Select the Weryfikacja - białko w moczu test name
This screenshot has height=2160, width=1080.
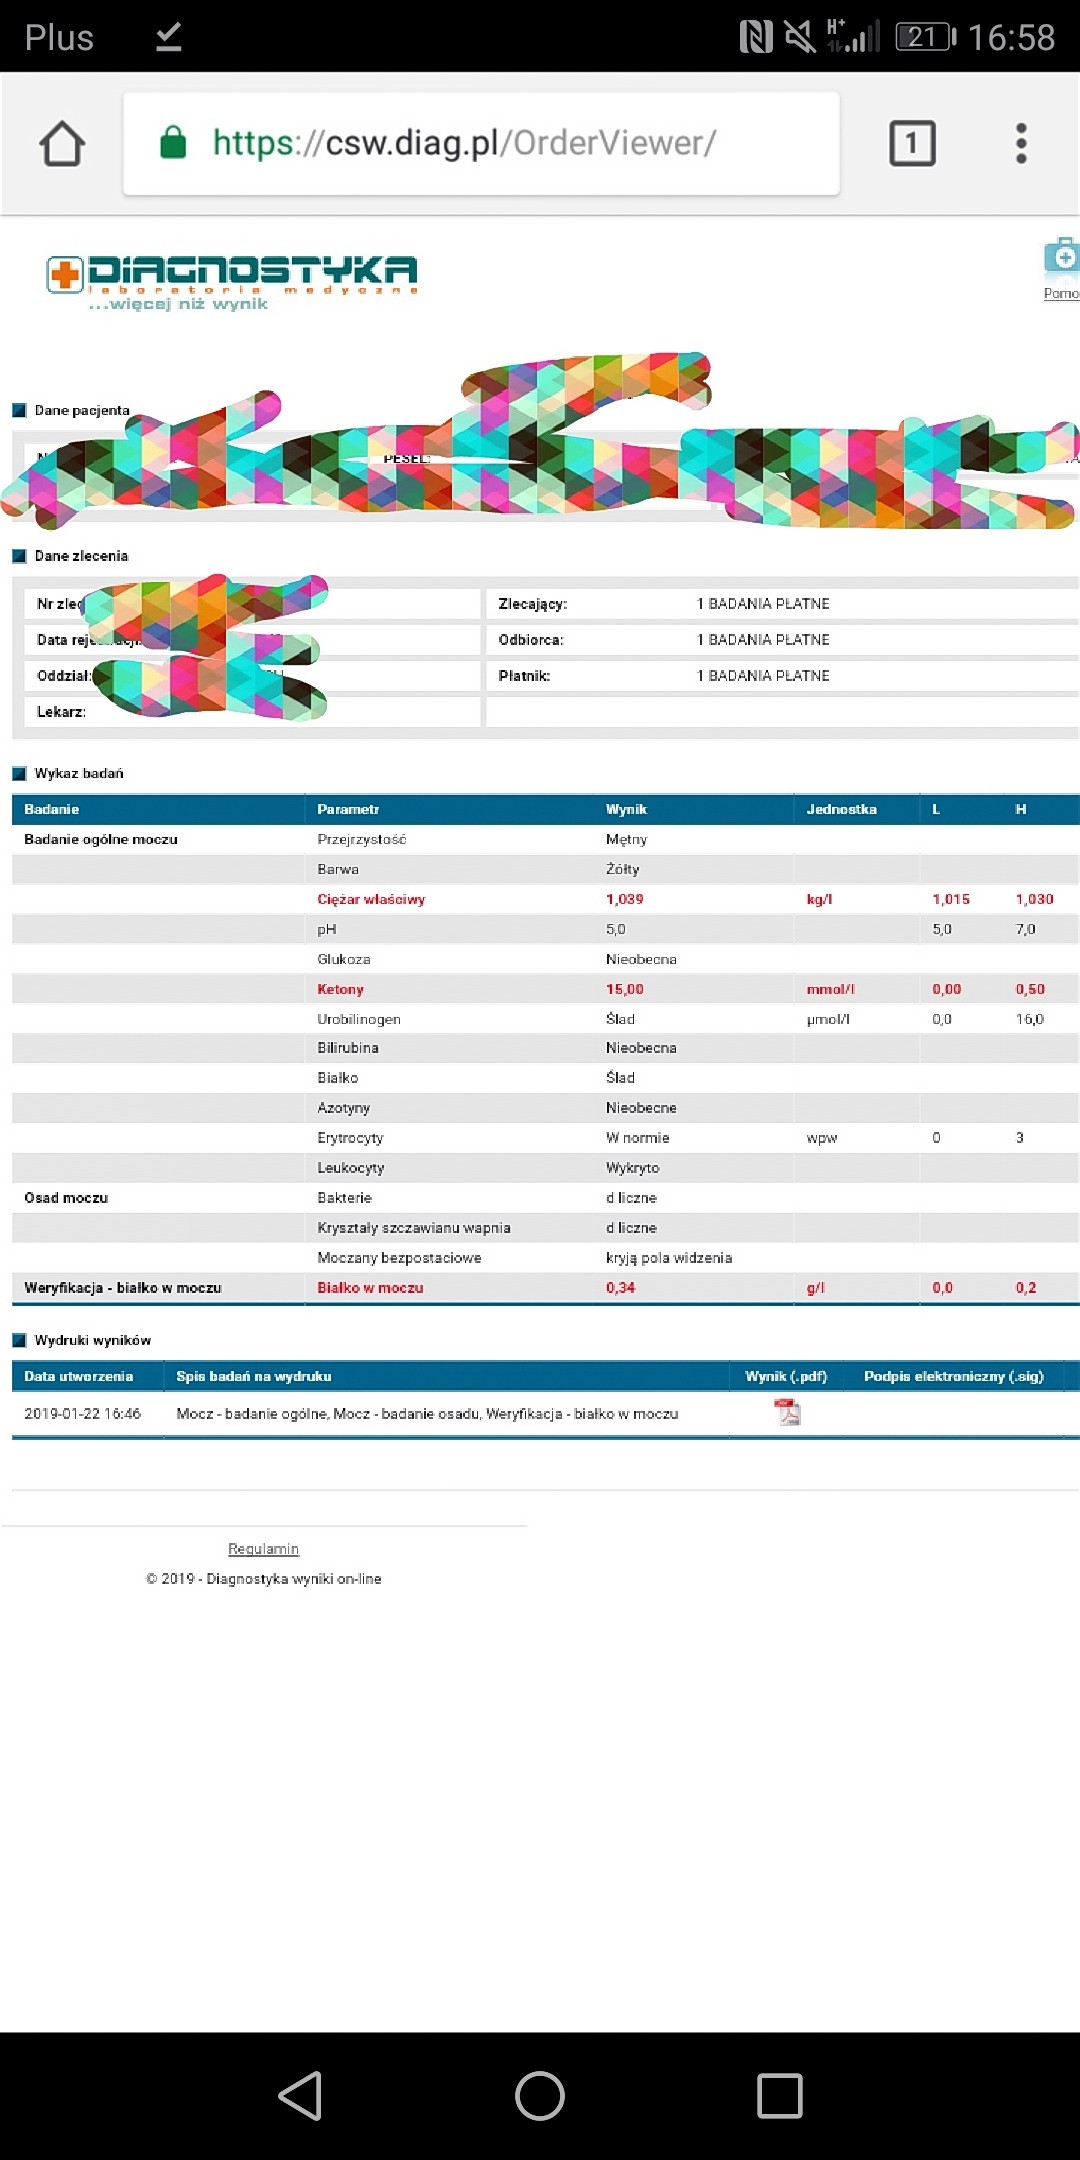[x=123, y=1288]
